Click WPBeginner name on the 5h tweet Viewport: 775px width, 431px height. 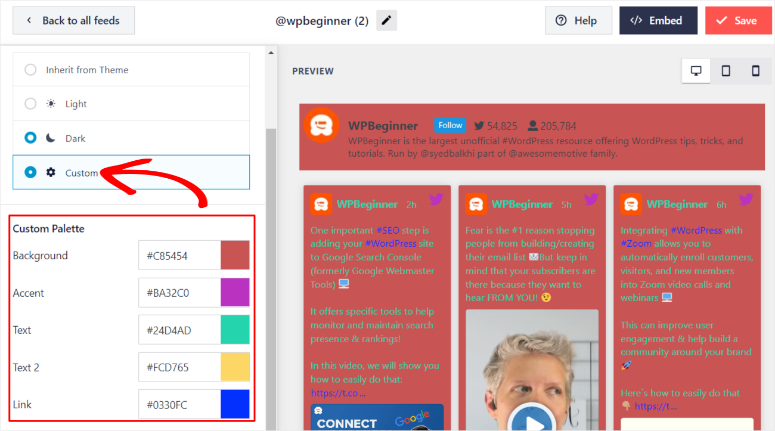pyautogui.click(x=522, y=204)
